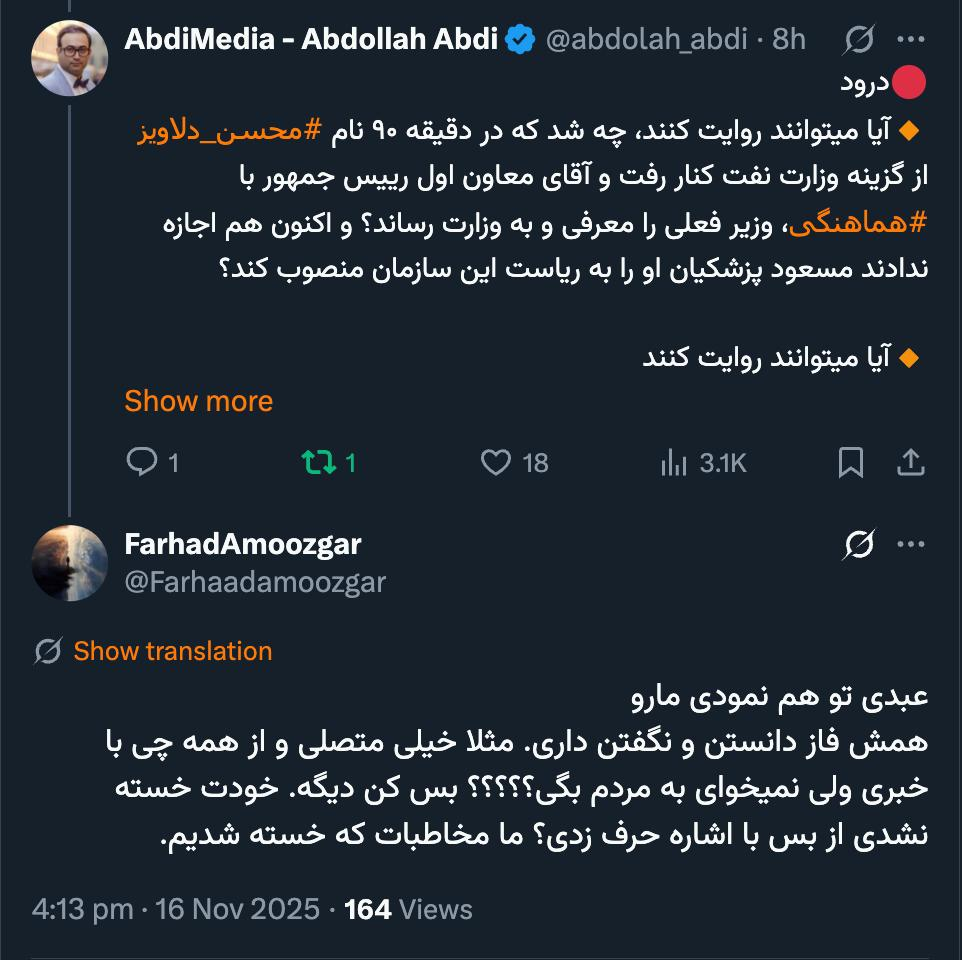Screen dimensions: 962x960
Task: Click the blue verified badge
Action: (x=519, y=40)
